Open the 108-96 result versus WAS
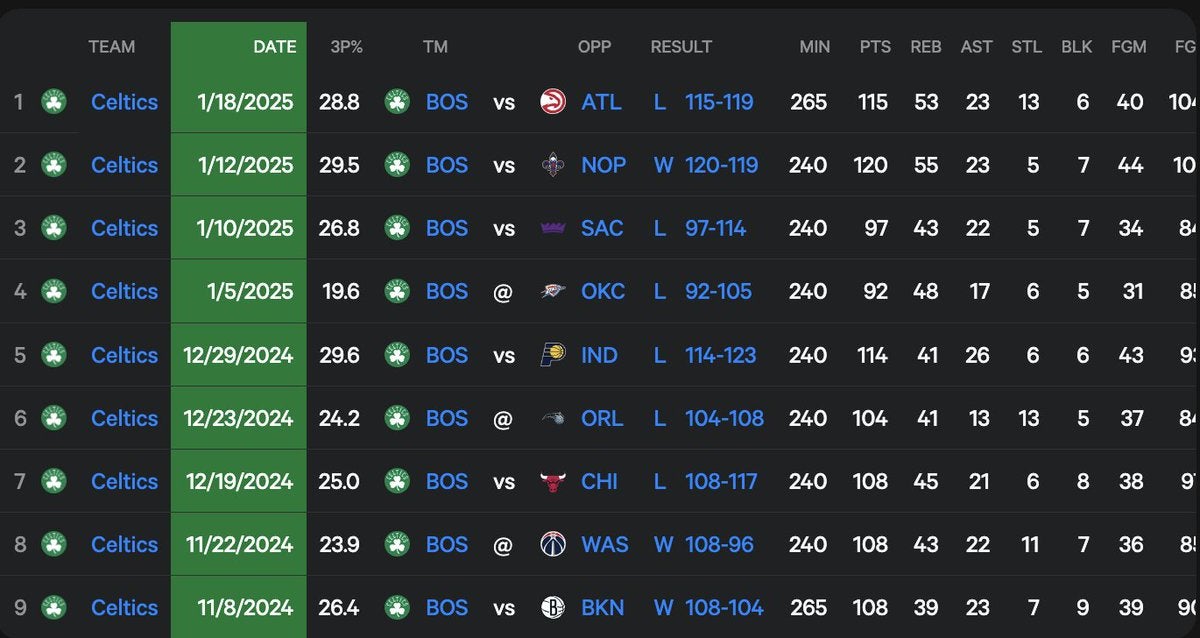 click(719, 544)
